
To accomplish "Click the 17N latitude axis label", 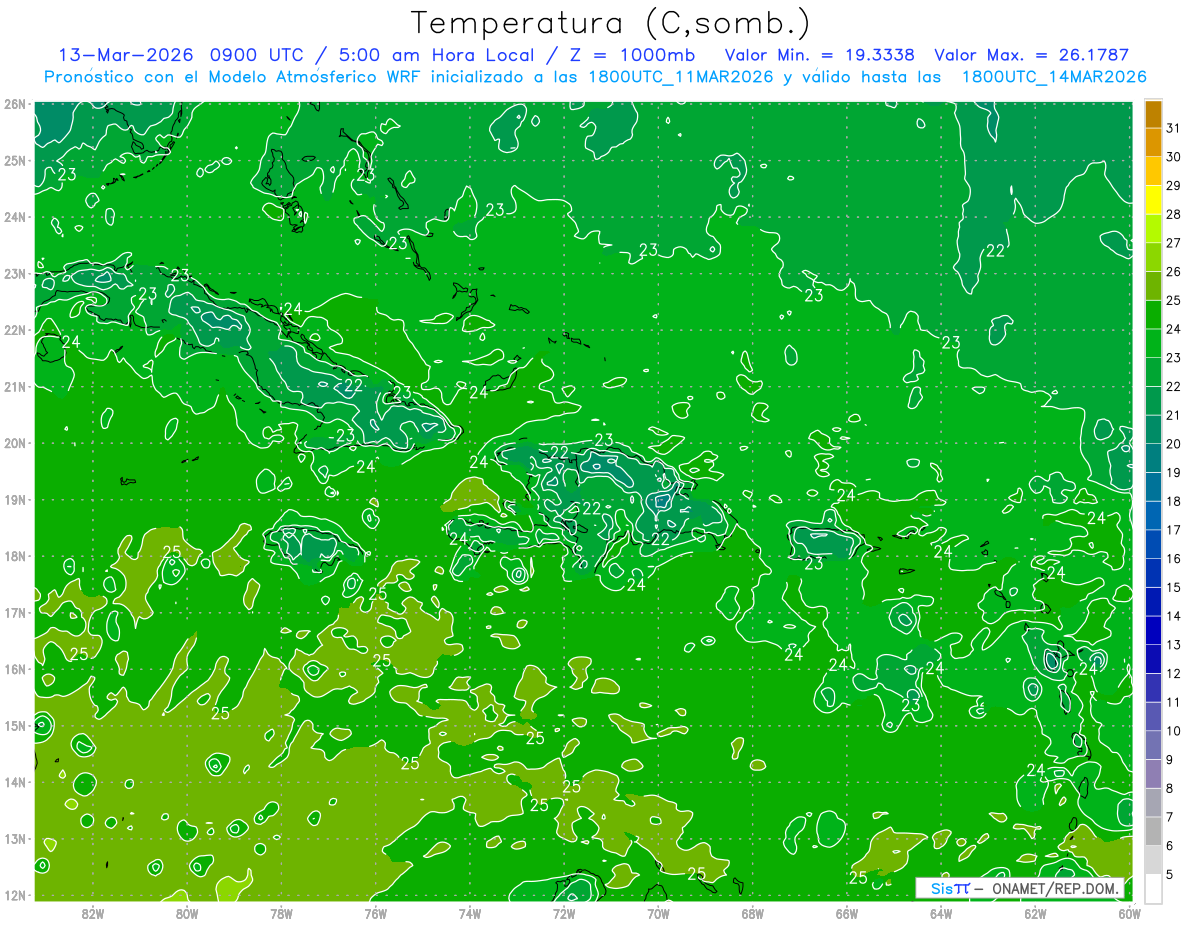I will point(15,613).
